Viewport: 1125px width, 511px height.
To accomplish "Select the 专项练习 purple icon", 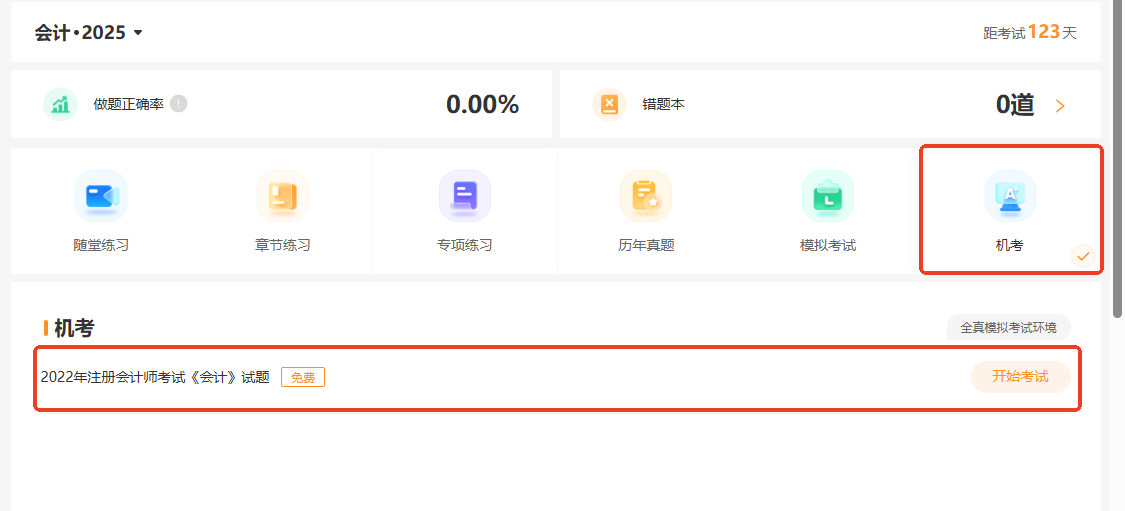I will [x=465, y=196].
